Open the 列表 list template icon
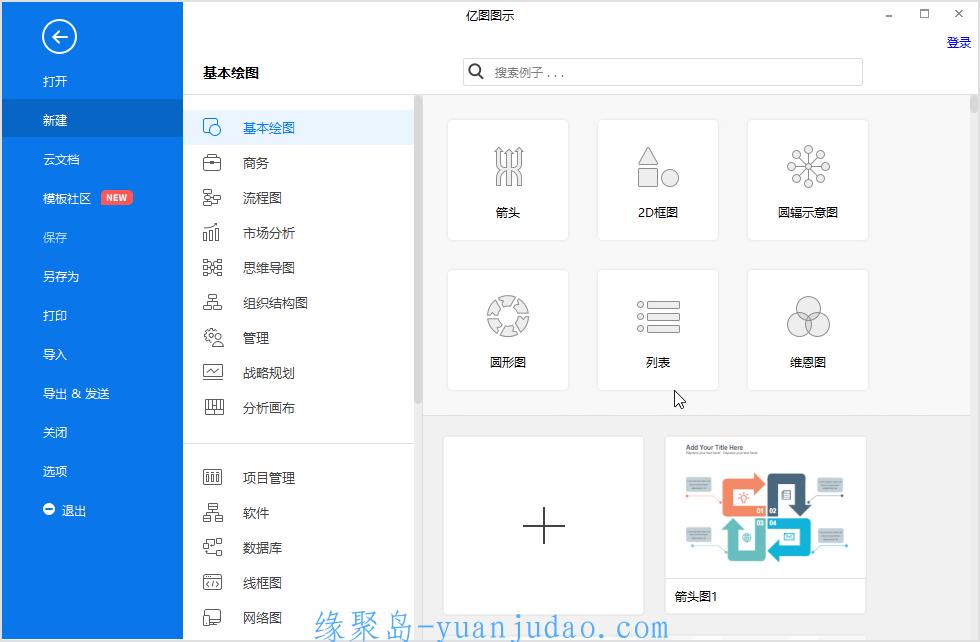 [658, 317]
